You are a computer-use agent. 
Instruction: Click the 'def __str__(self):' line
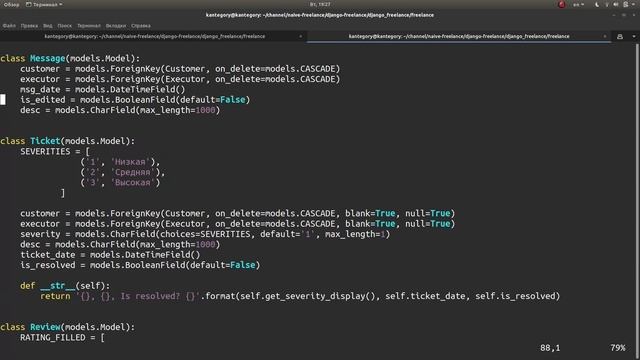click(65, 286)
